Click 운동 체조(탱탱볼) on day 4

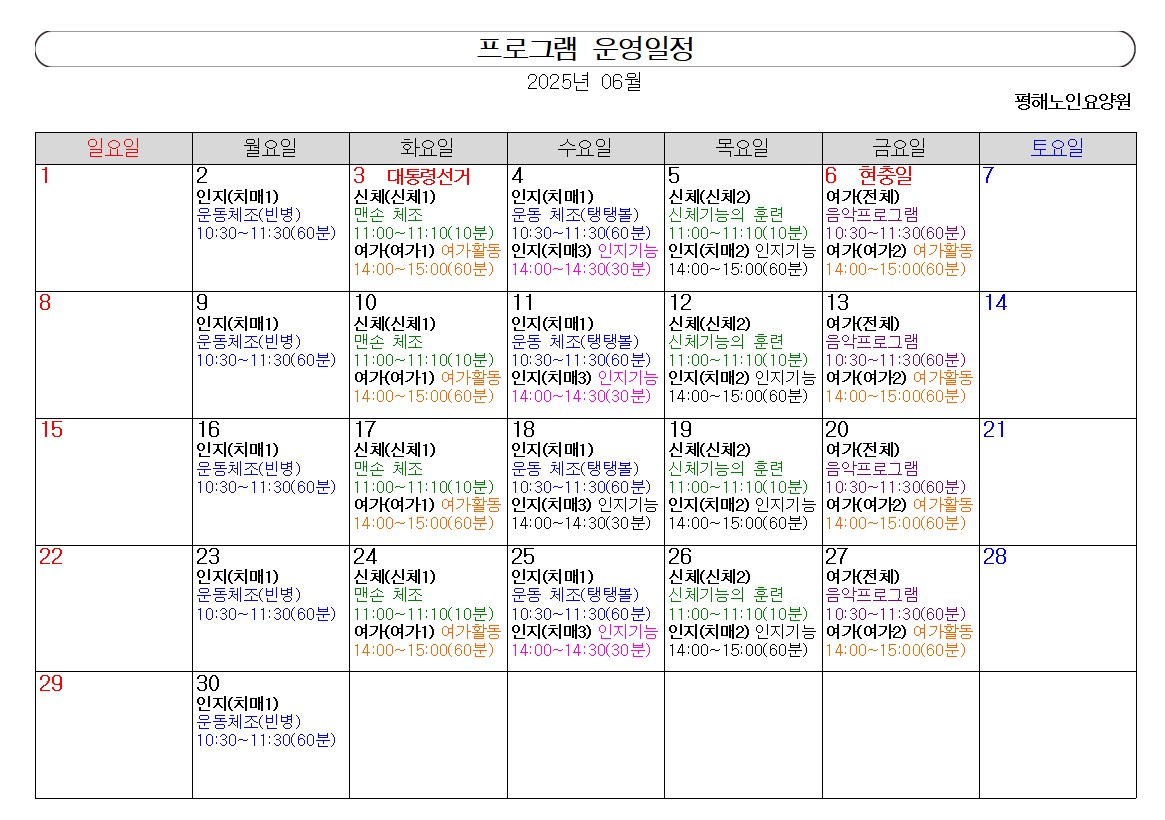(x=575, y=215)
